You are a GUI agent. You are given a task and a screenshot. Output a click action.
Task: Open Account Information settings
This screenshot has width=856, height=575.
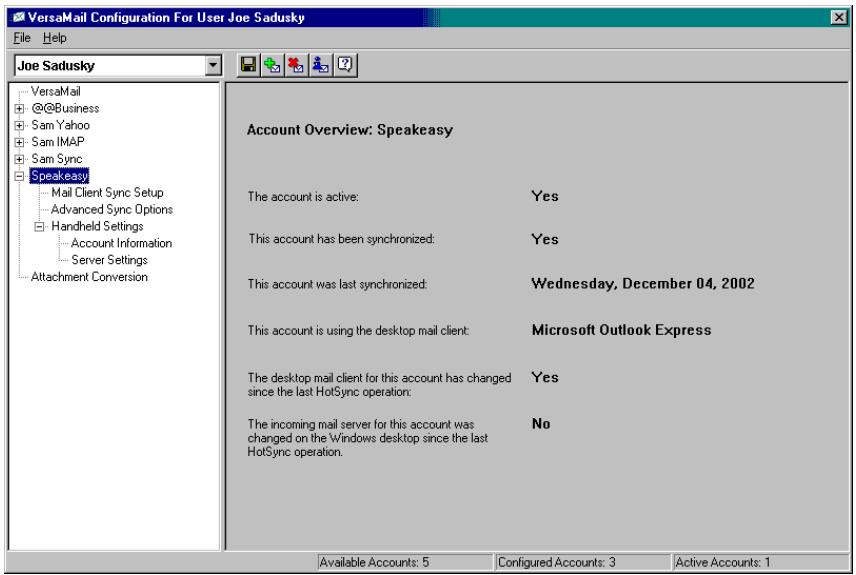(121, 244)
